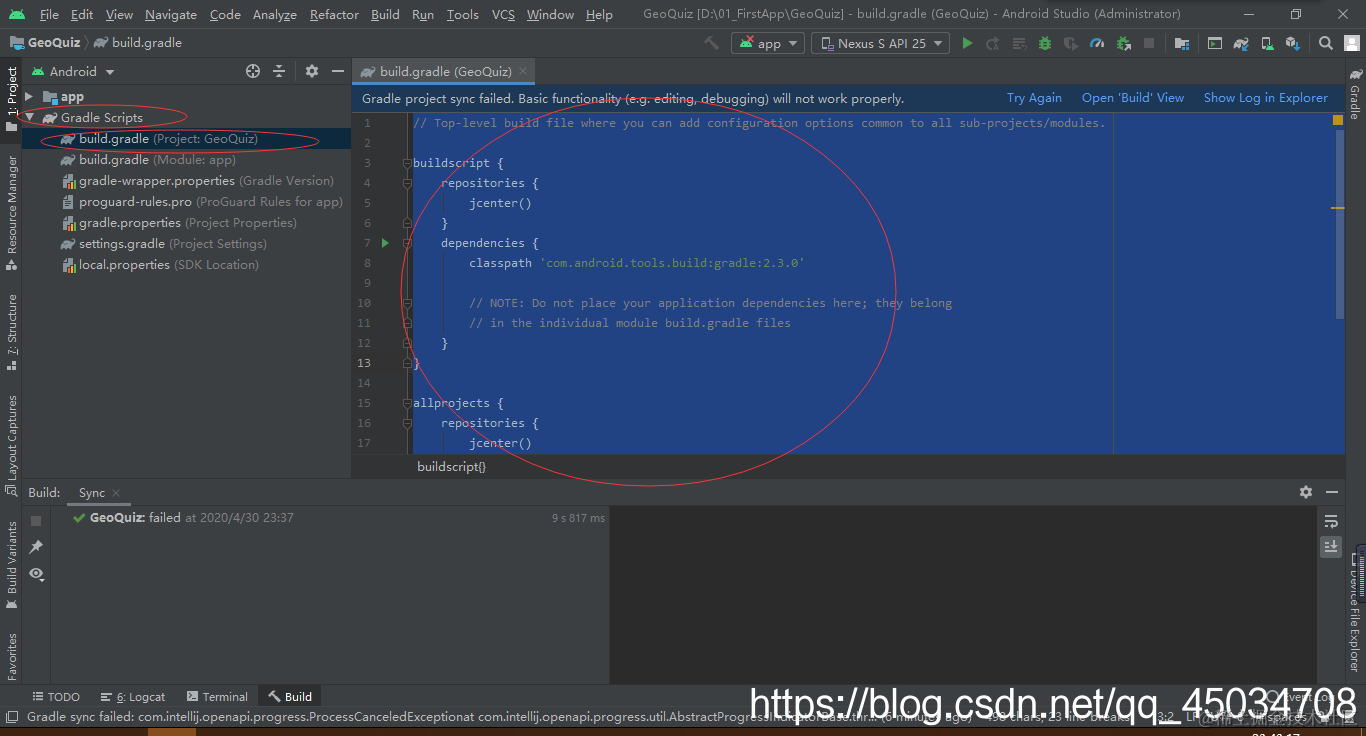Viewport: 1366px width, 736px height.
Task: Click Open 'Build' View link
Action: tap(1133, 98)
